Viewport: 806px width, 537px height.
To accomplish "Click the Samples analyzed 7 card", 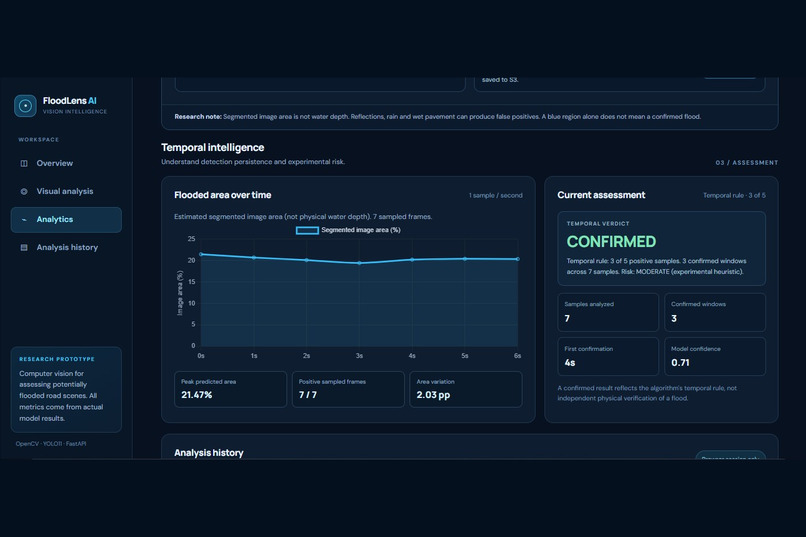I will (608, 312).
